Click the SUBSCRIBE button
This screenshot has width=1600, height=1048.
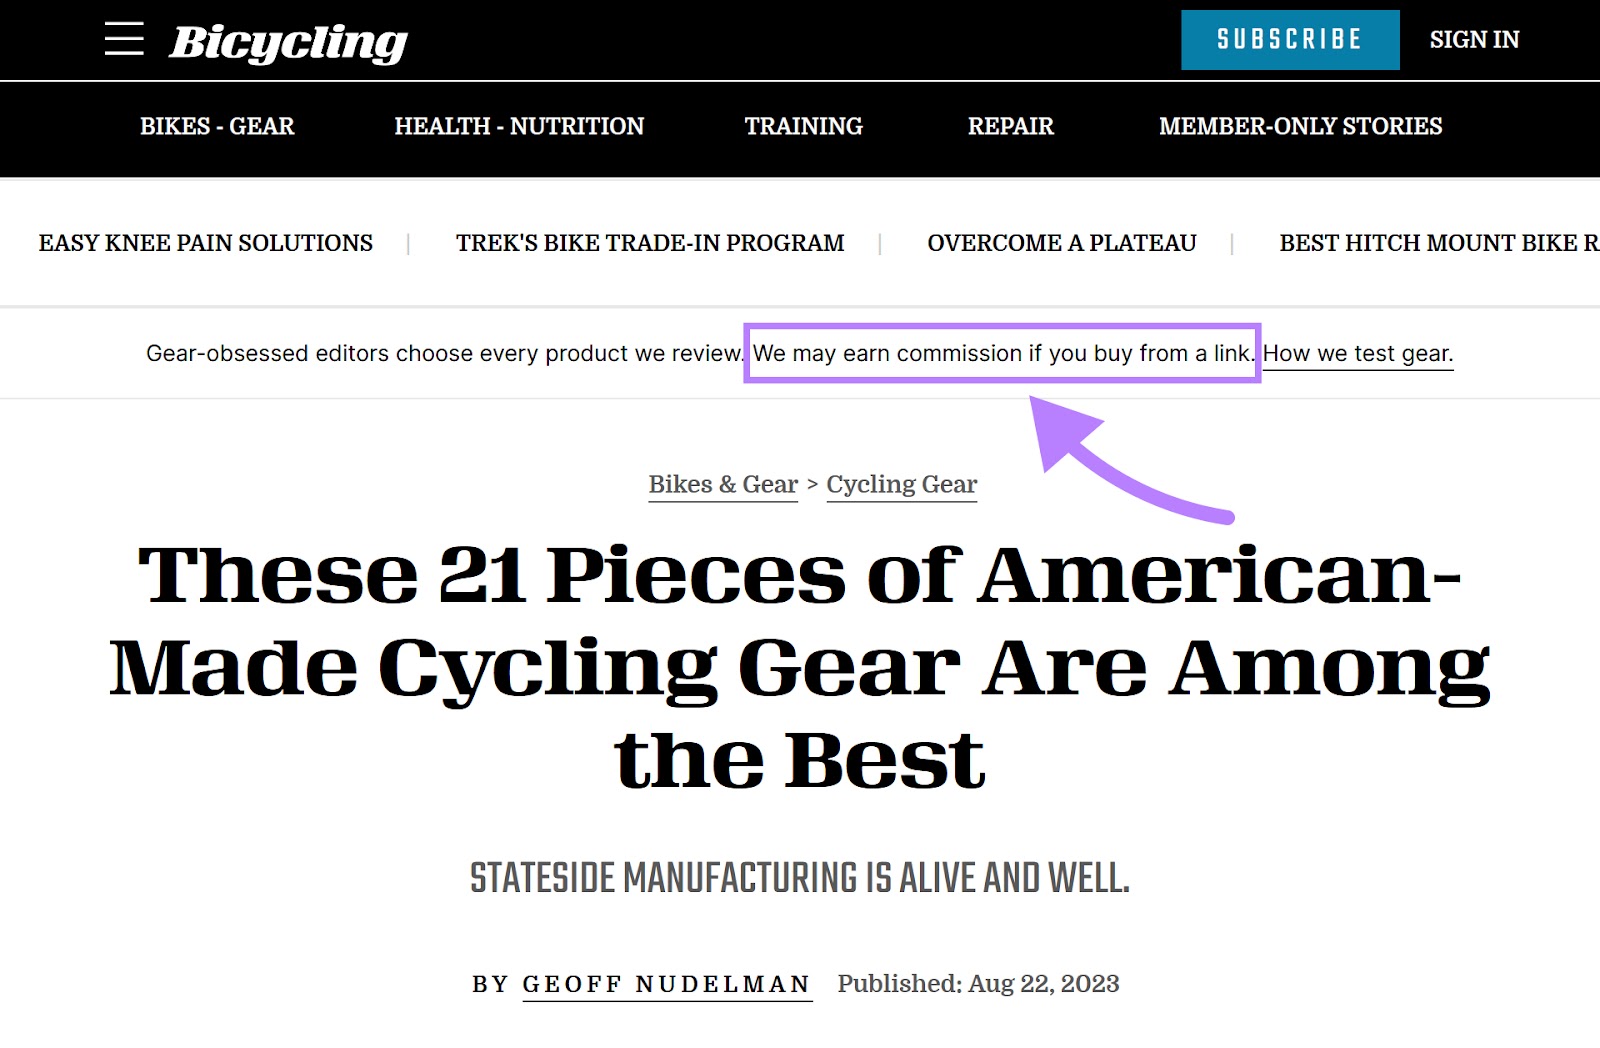(1289, 39)
